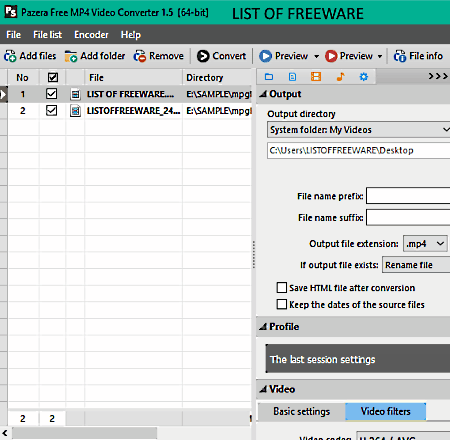The width and height of the screenshot is (450, 440).
Task: Switch to the Basic settings tab
Action: 301,411
